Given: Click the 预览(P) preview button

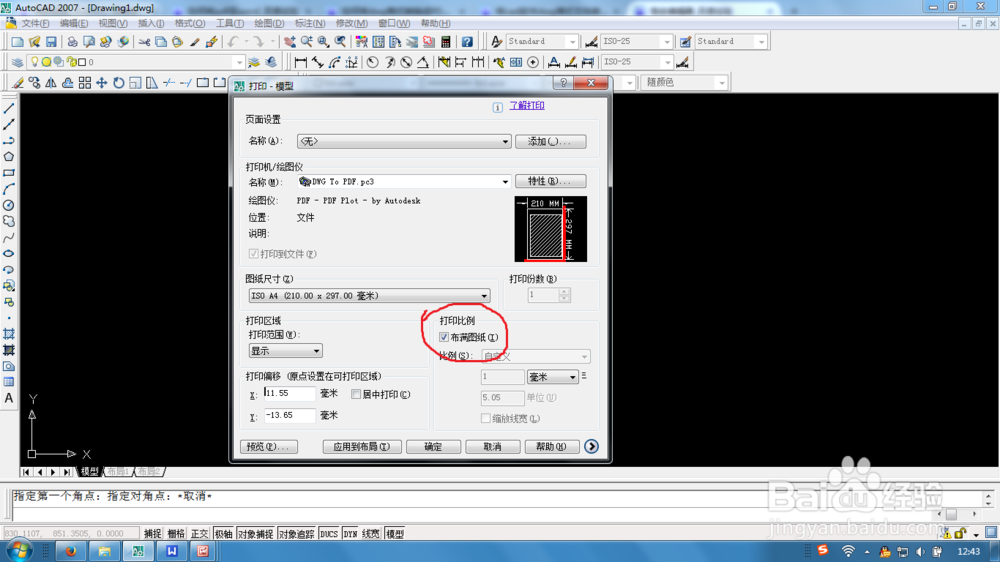Looking at the screenshot, I should point(268,447).
